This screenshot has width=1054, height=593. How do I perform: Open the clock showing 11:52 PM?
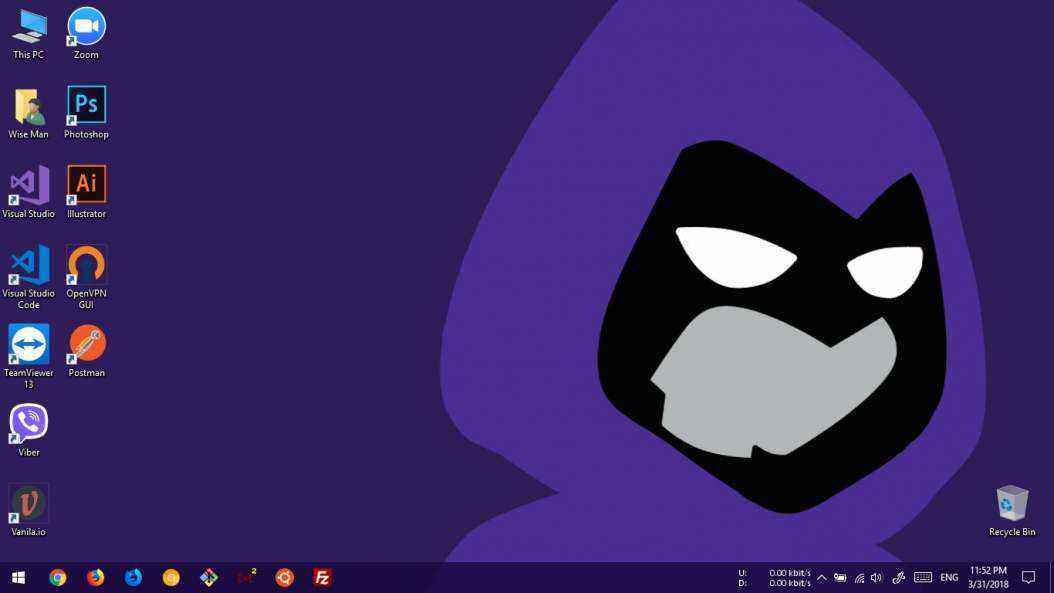pyautogui.click(x=988, y=578)
